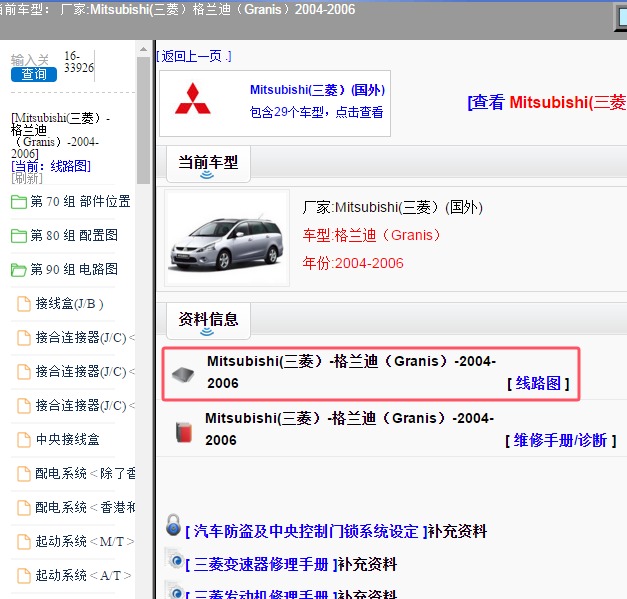Click the 当前：线路图 sidebar link

(x=51, y=166)
